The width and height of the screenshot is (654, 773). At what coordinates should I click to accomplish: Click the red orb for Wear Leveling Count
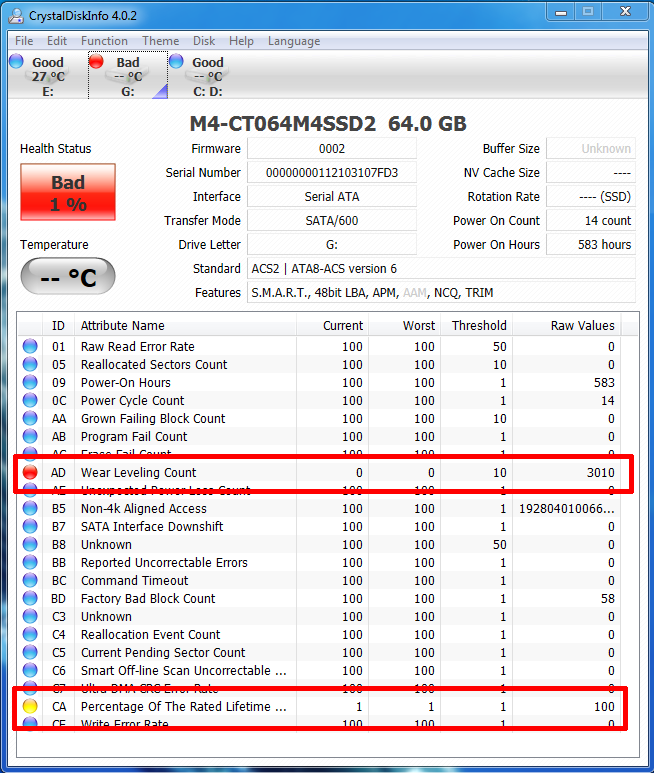tap(30, 472)
